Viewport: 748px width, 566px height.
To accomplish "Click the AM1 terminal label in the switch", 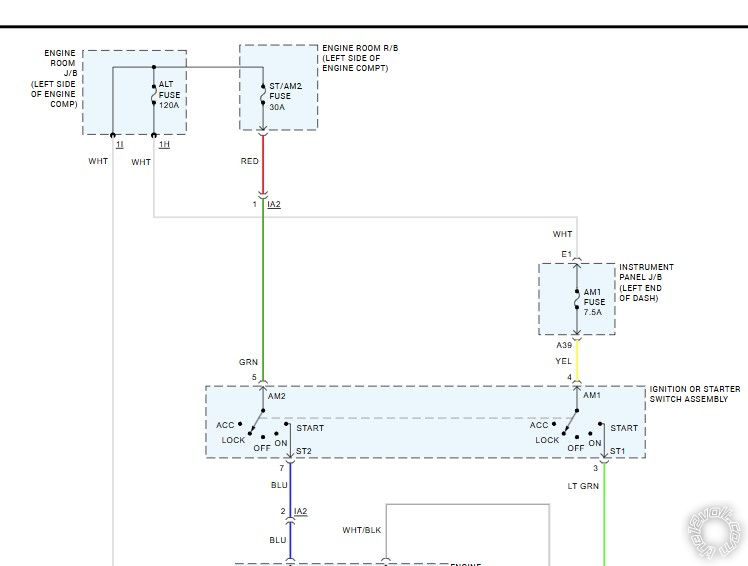I will (592, 395).
